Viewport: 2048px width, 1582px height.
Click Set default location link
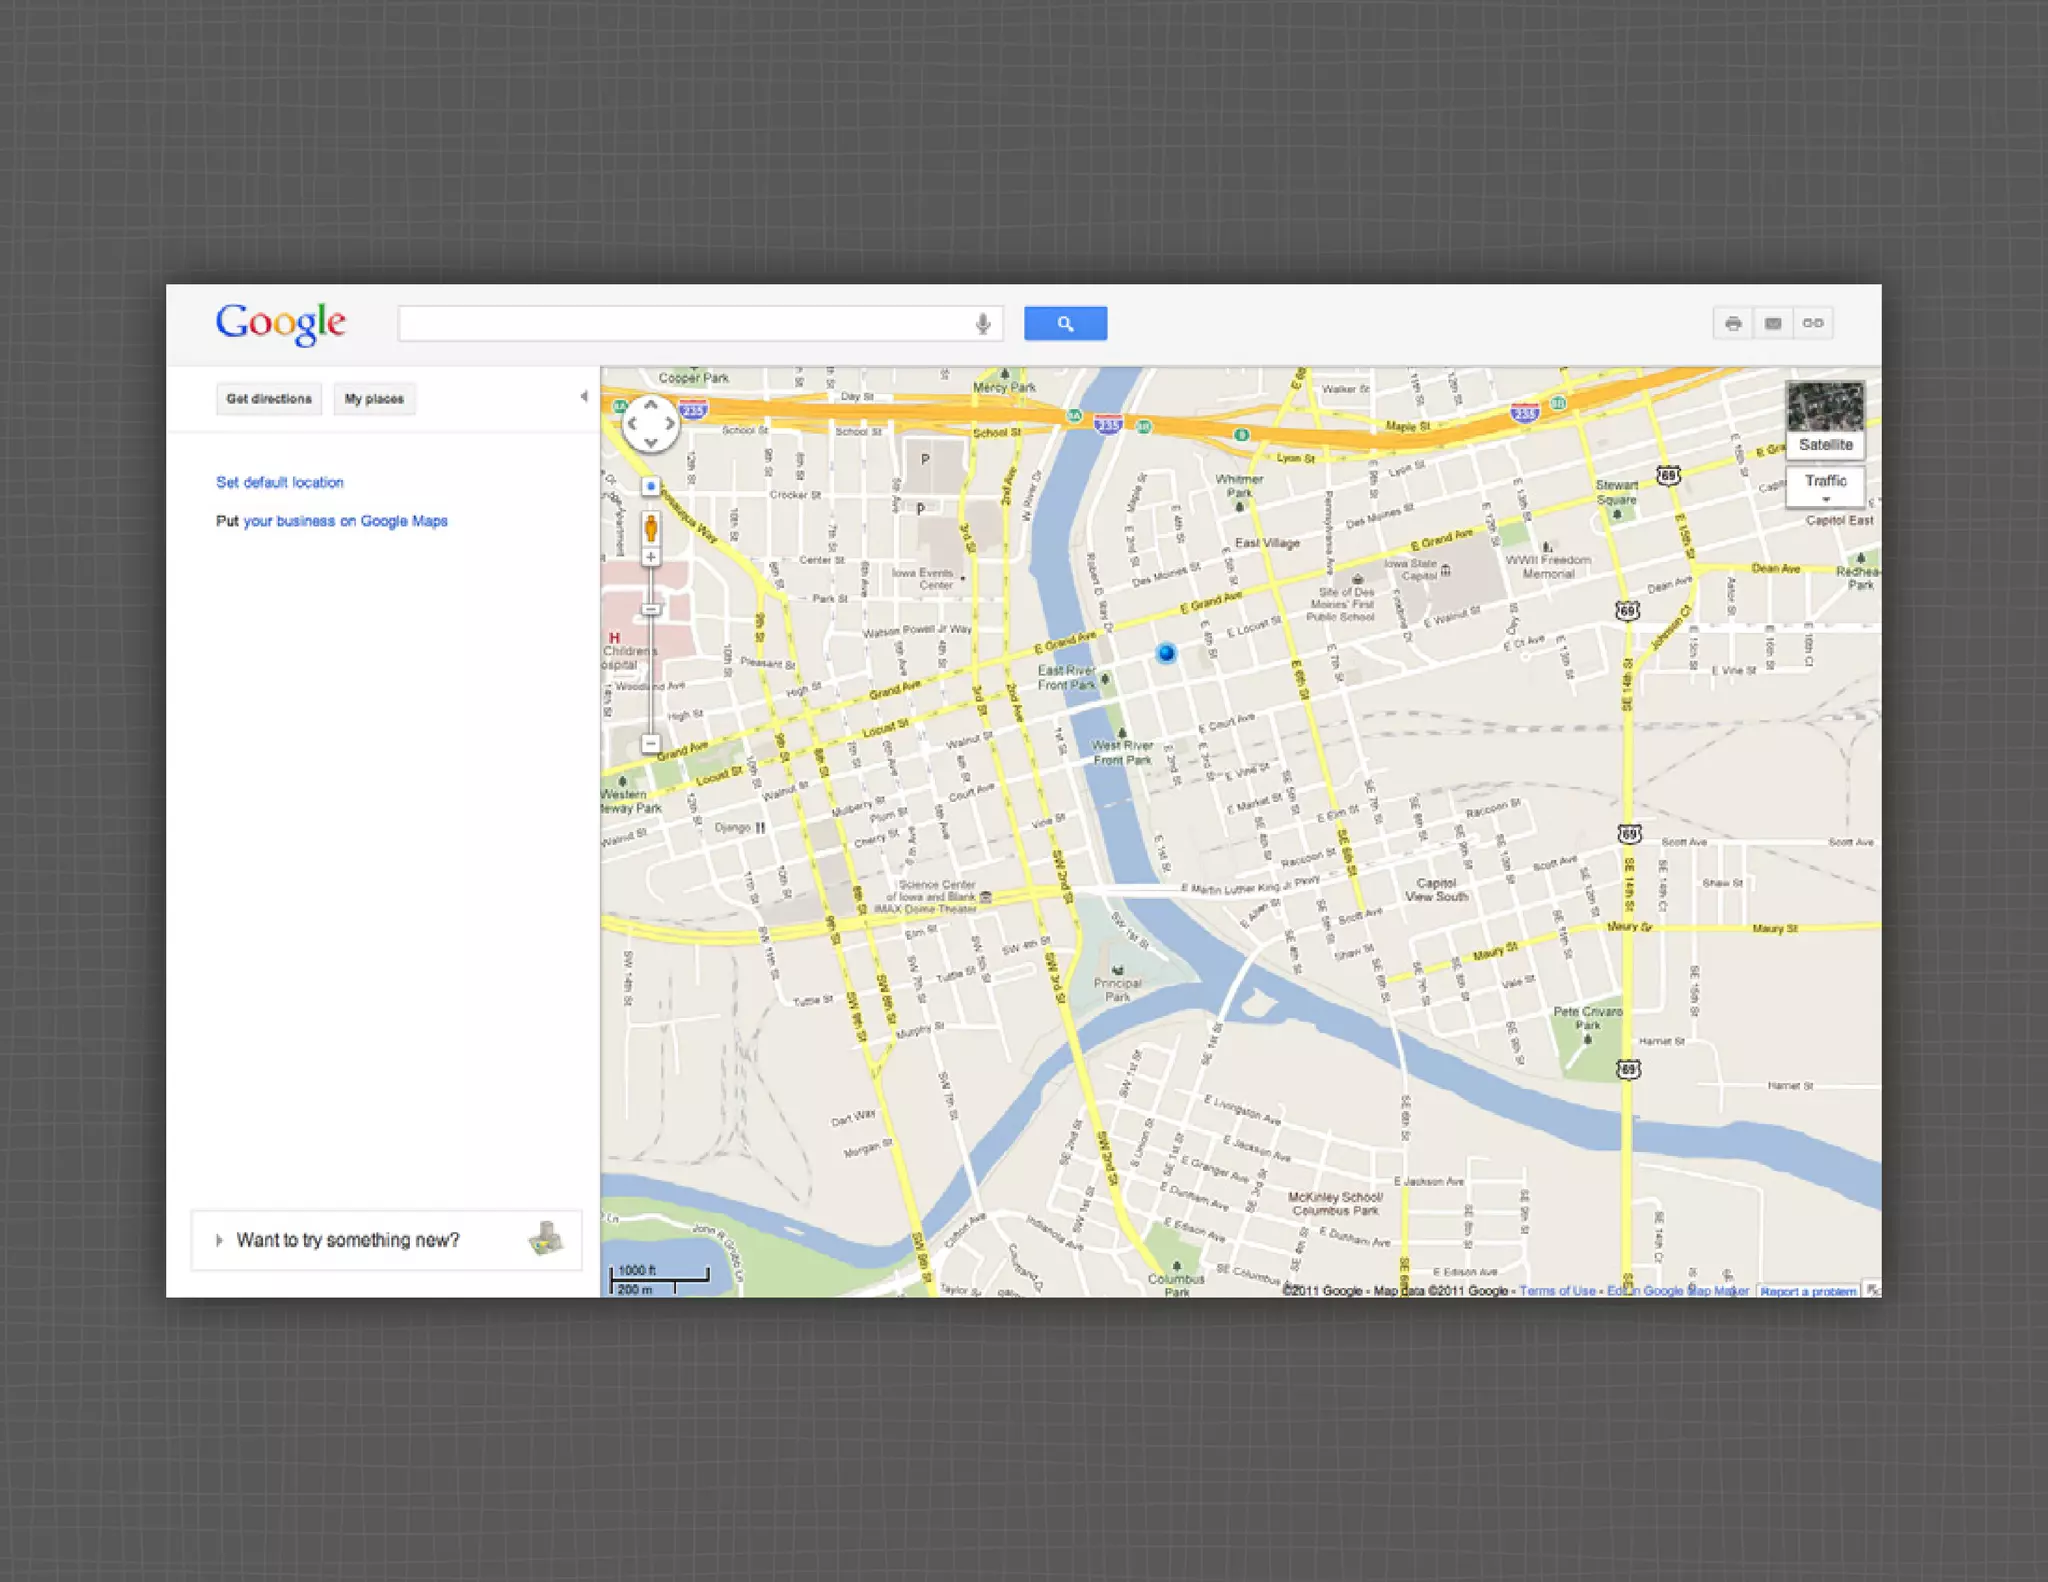click(x=280, y=482)
